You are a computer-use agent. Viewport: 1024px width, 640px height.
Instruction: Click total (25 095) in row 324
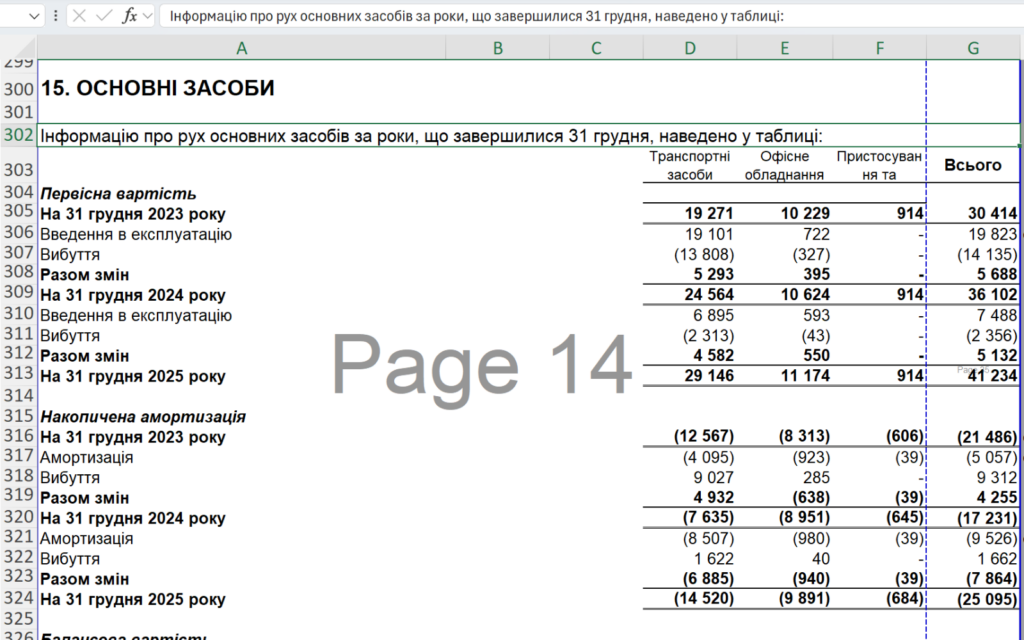pyautogui.click(x=987, y=600)
